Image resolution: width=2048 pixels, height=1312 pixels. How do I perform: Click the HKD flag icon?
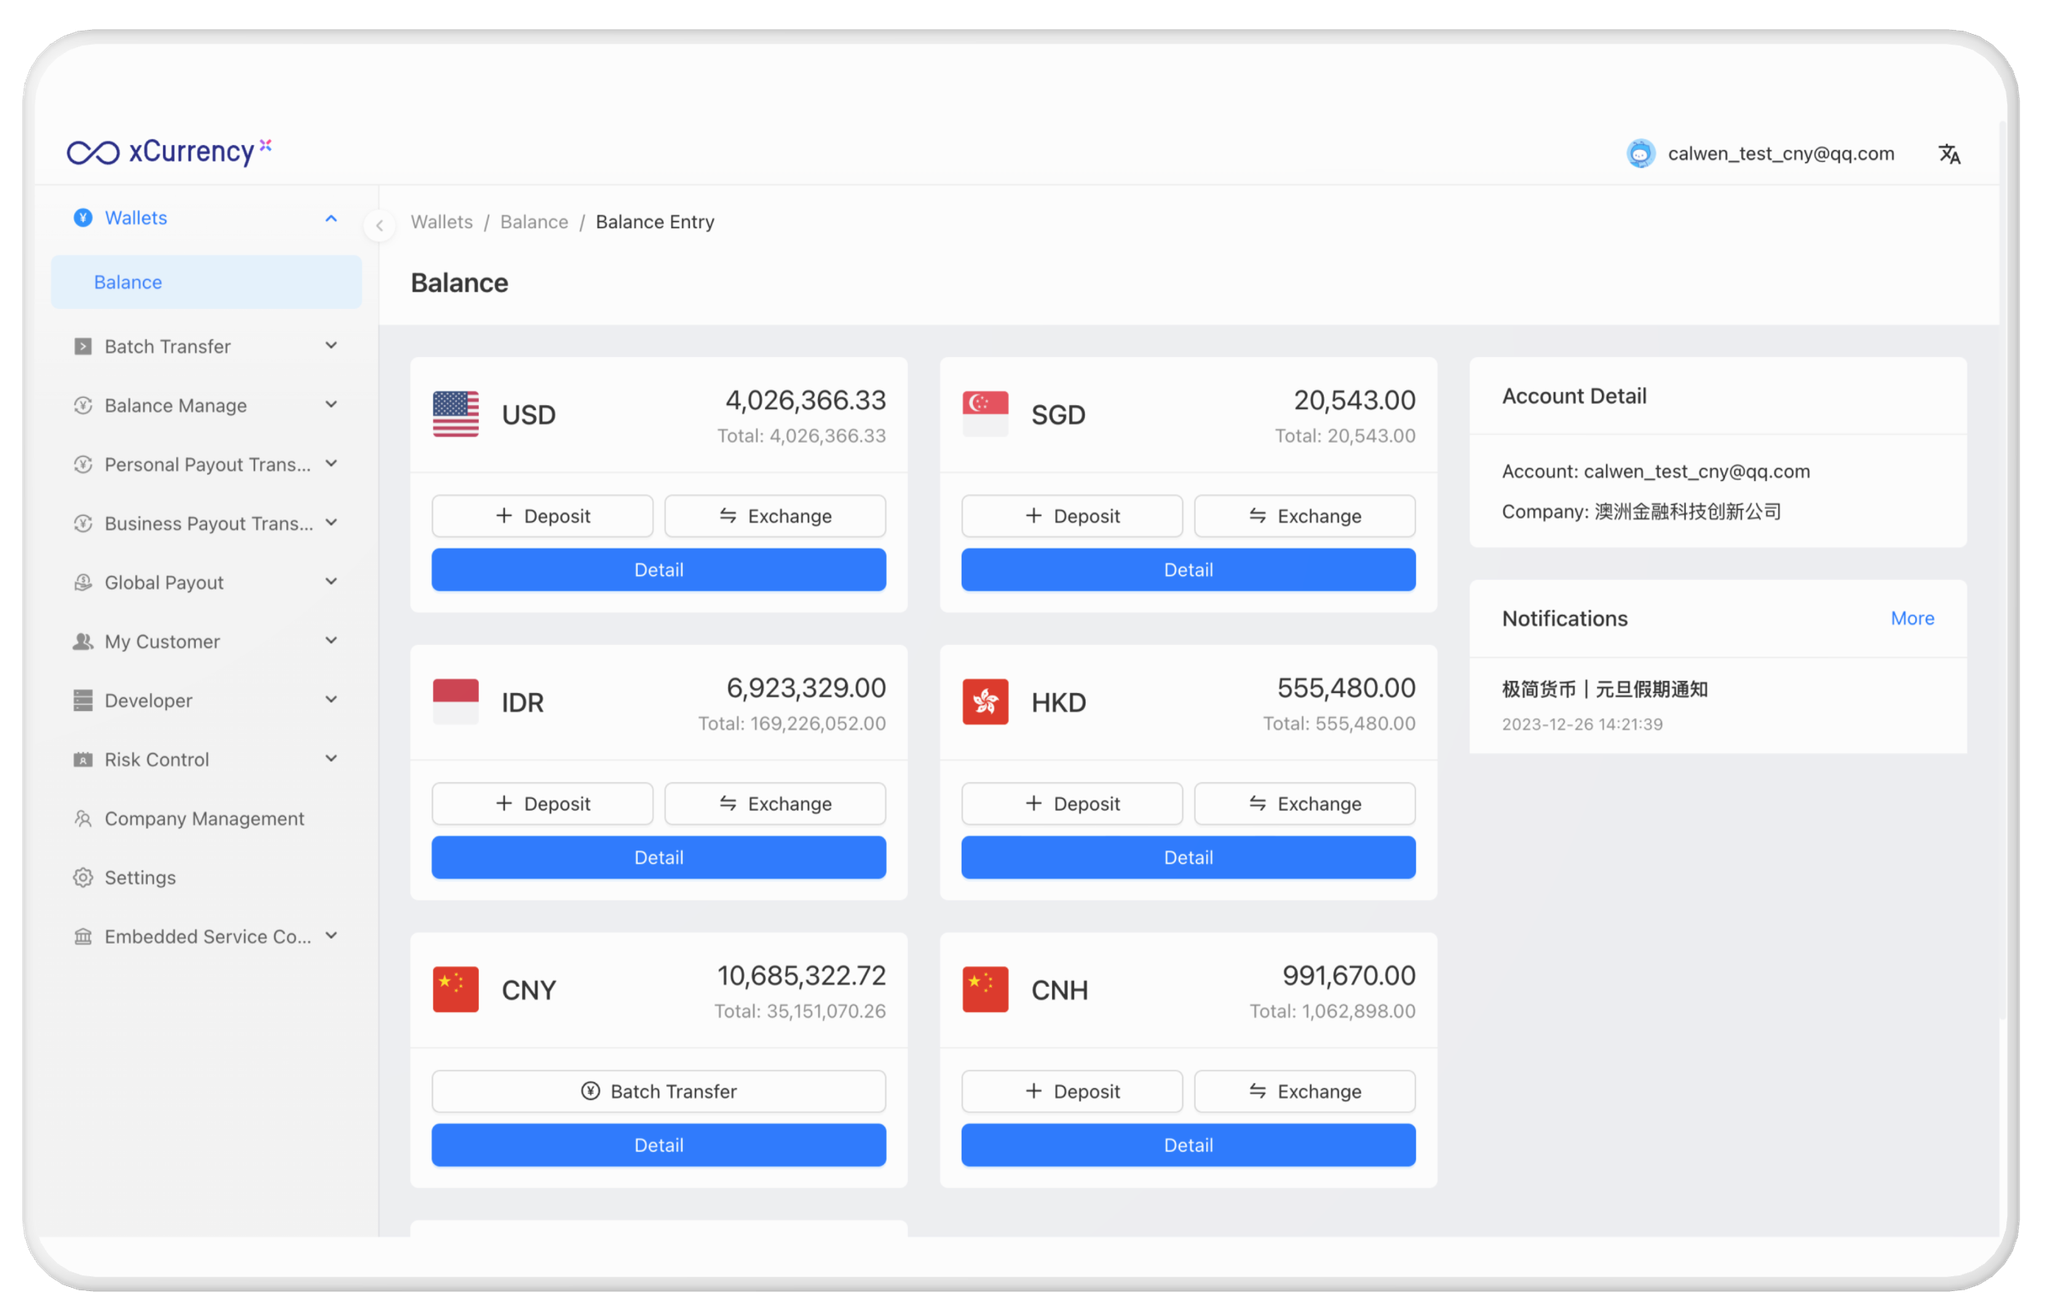(985, 702)
